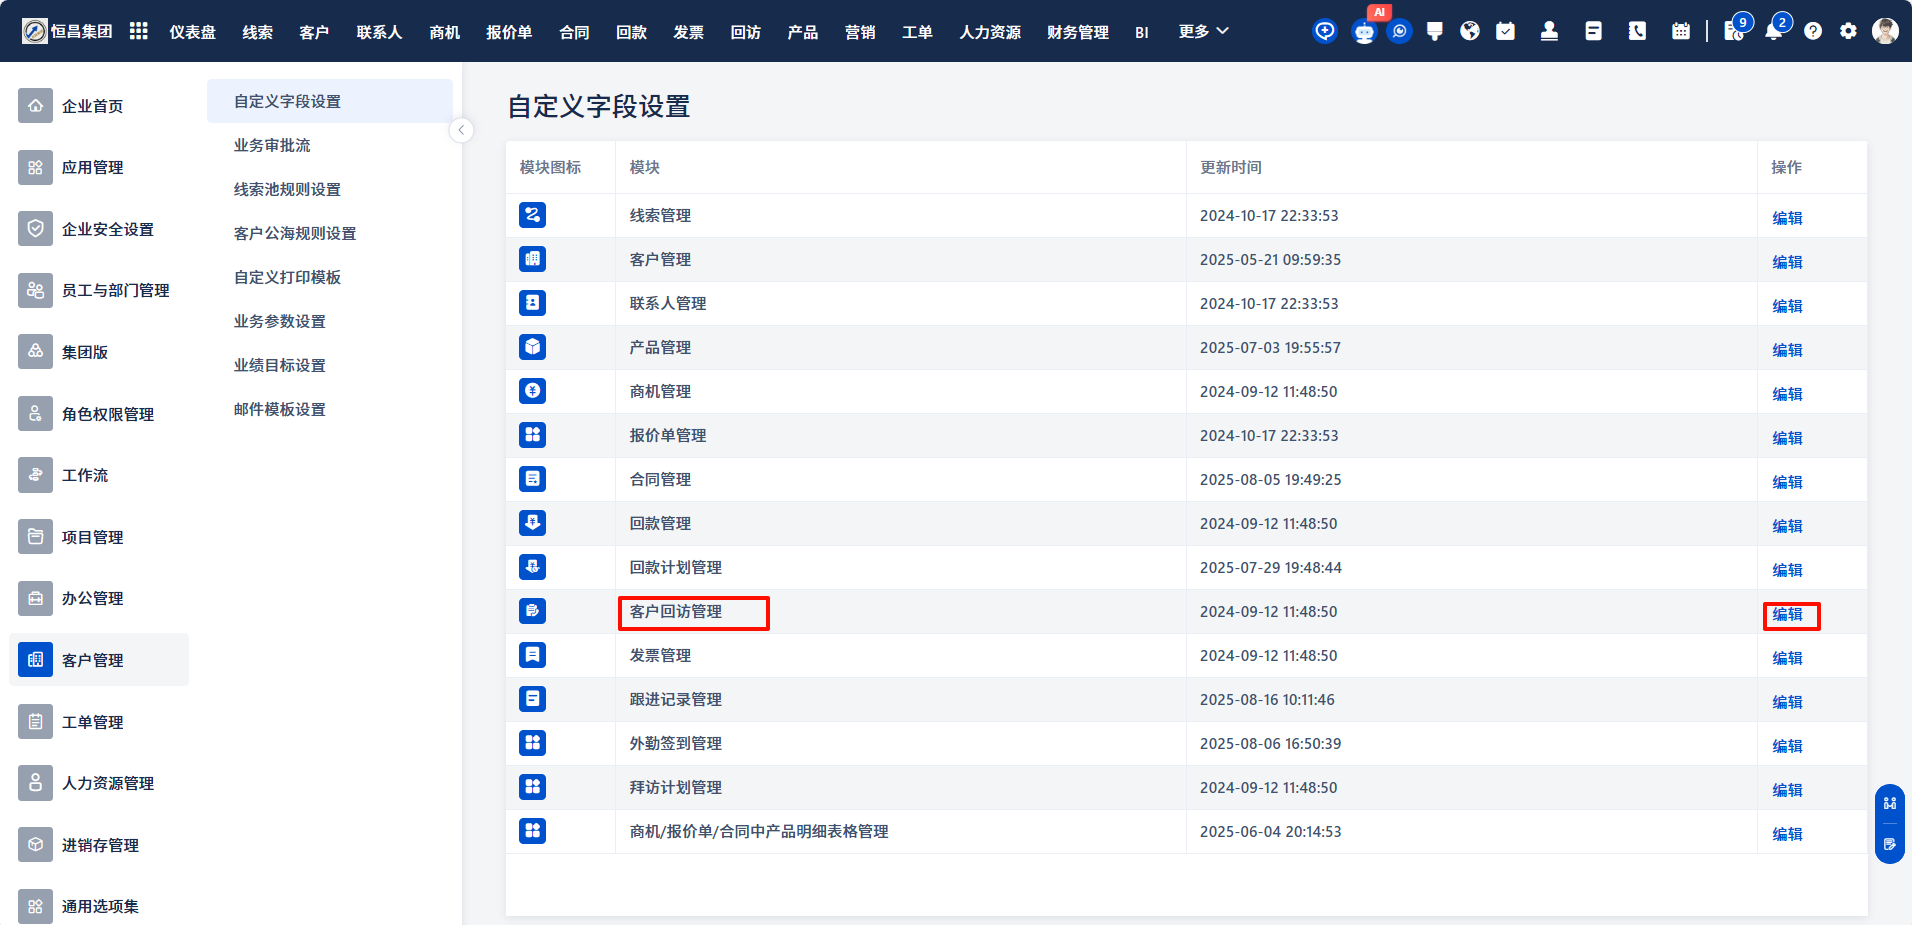1912x925 pixels.
Task: Open the globe icon in the top bar
Action: tap(1470, 31)
